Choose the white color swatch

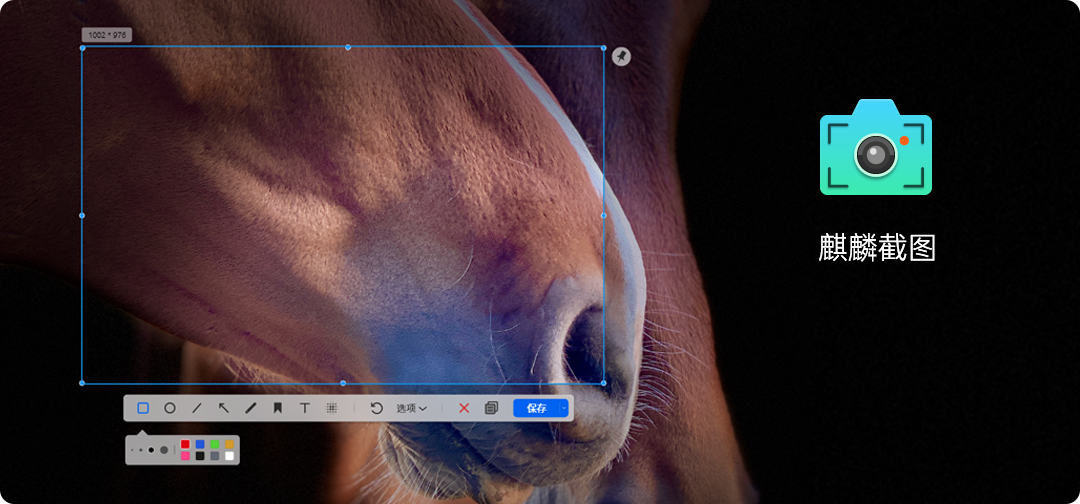pos(229,456)
